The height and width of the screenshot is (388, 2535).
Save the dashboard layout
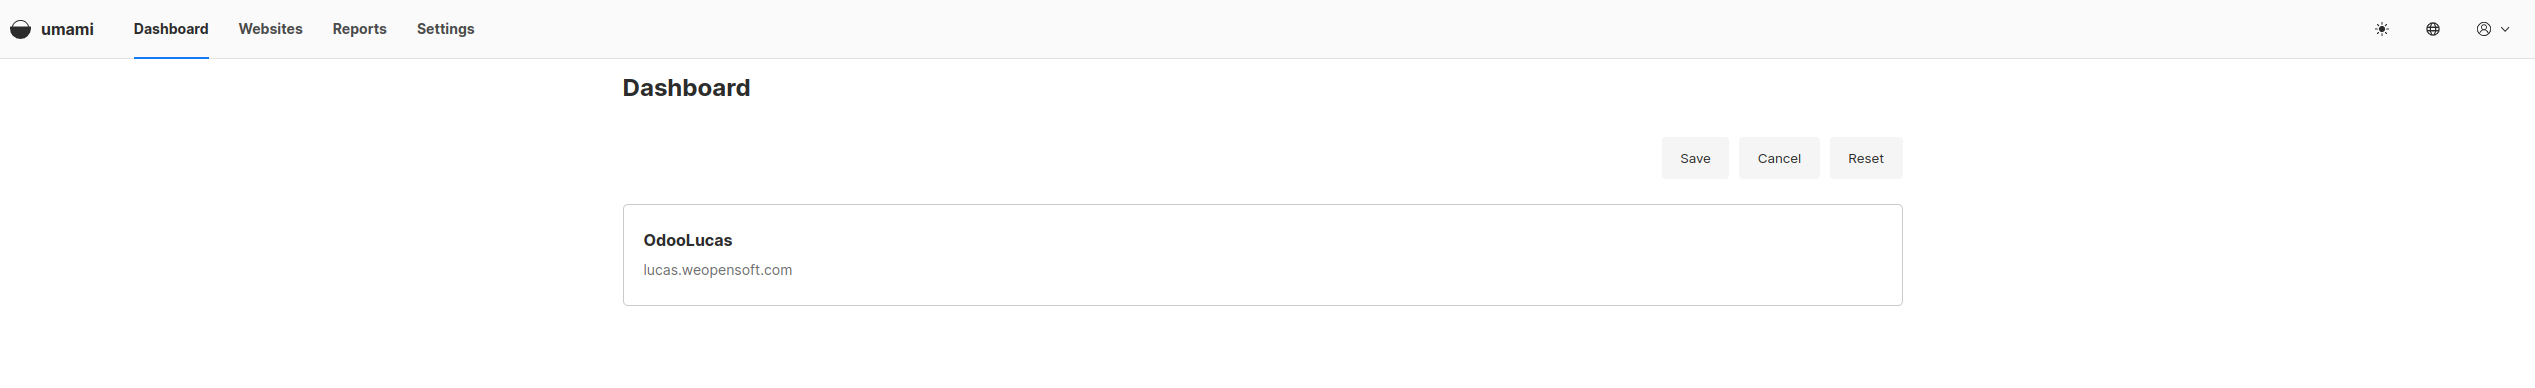coord(1695,158)
